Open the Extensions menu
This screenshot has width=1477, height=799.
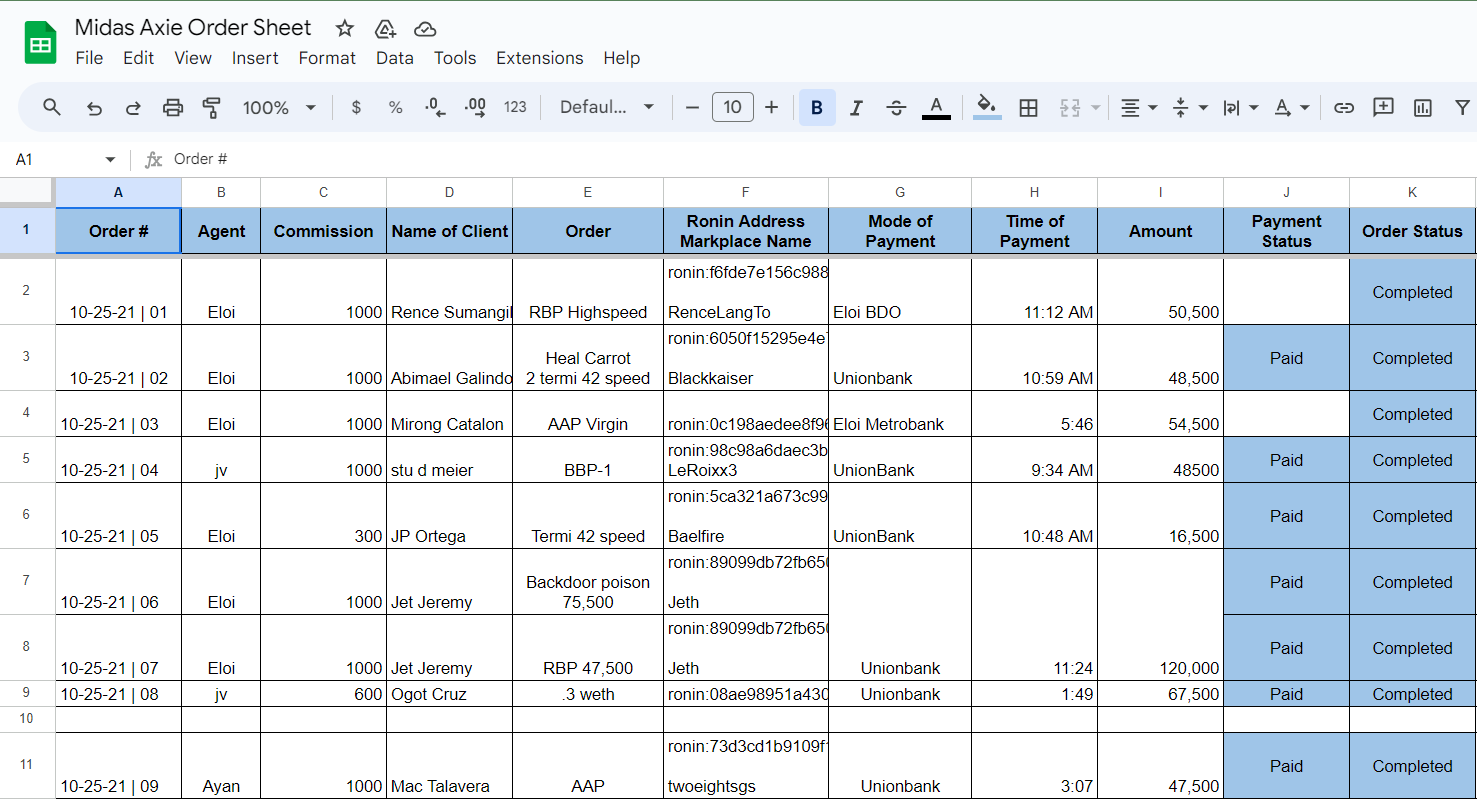click(540, 58)
